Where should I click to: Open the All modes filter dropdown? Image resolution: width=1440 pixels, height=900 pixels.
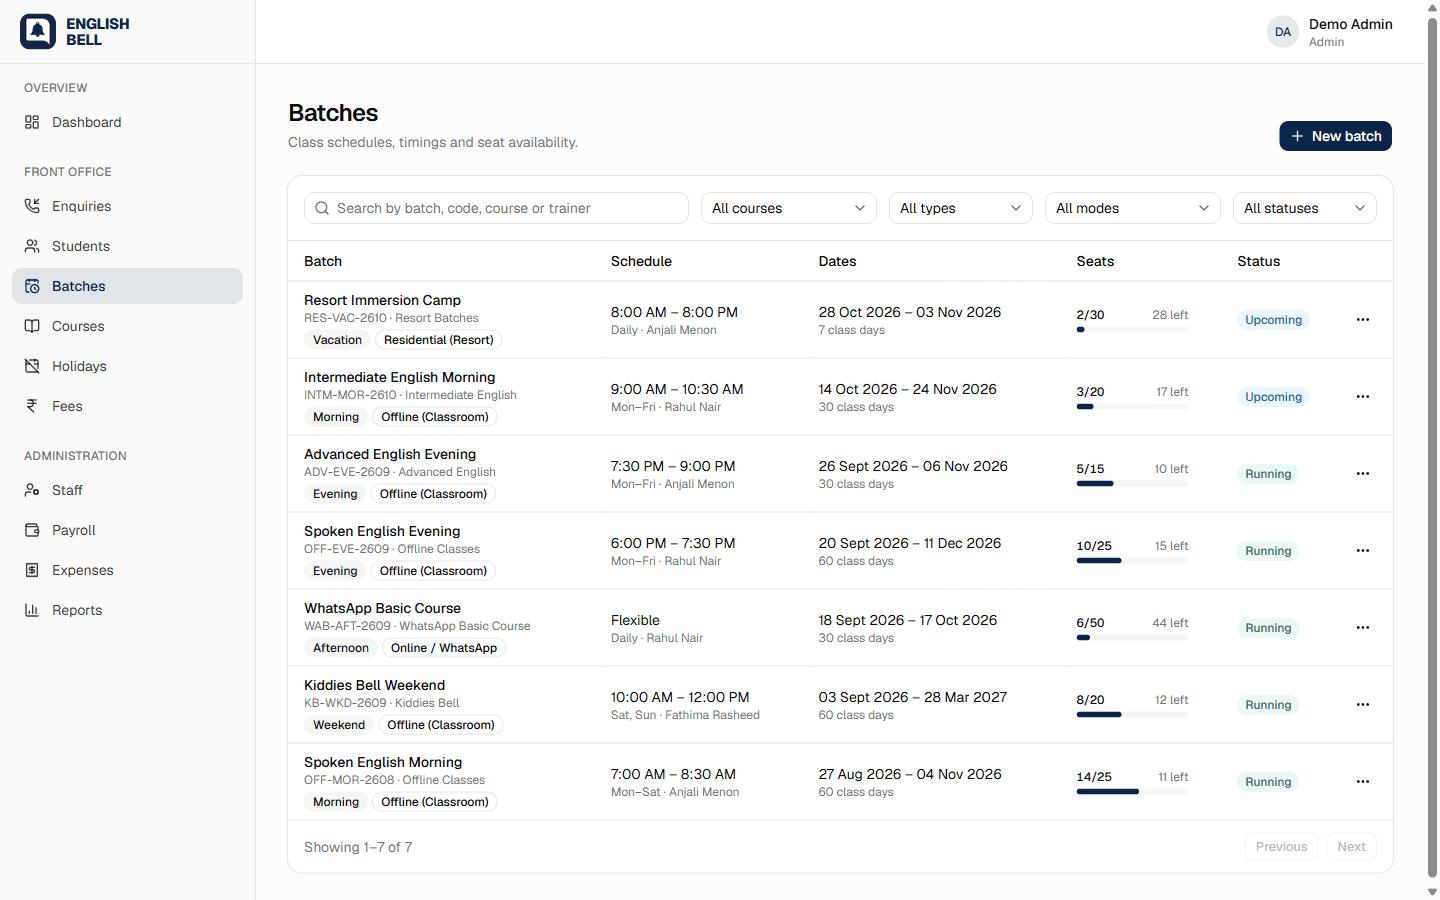1133,208
